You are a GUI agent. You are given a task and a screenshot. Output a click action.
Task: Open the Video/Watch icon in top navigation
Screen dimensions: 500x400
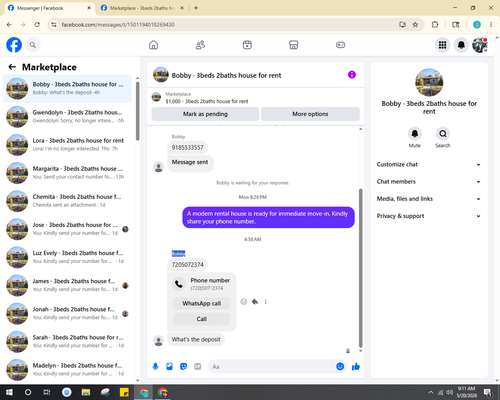(247, 45)
